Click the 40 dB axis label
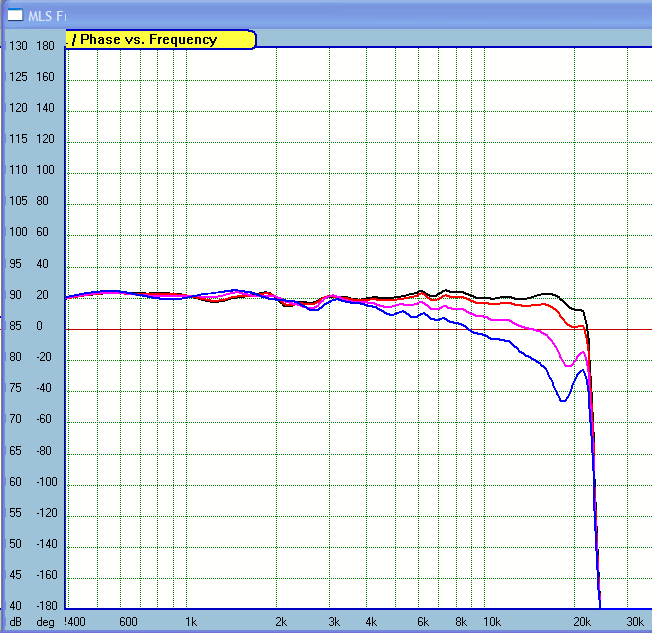 click(15, 605)
